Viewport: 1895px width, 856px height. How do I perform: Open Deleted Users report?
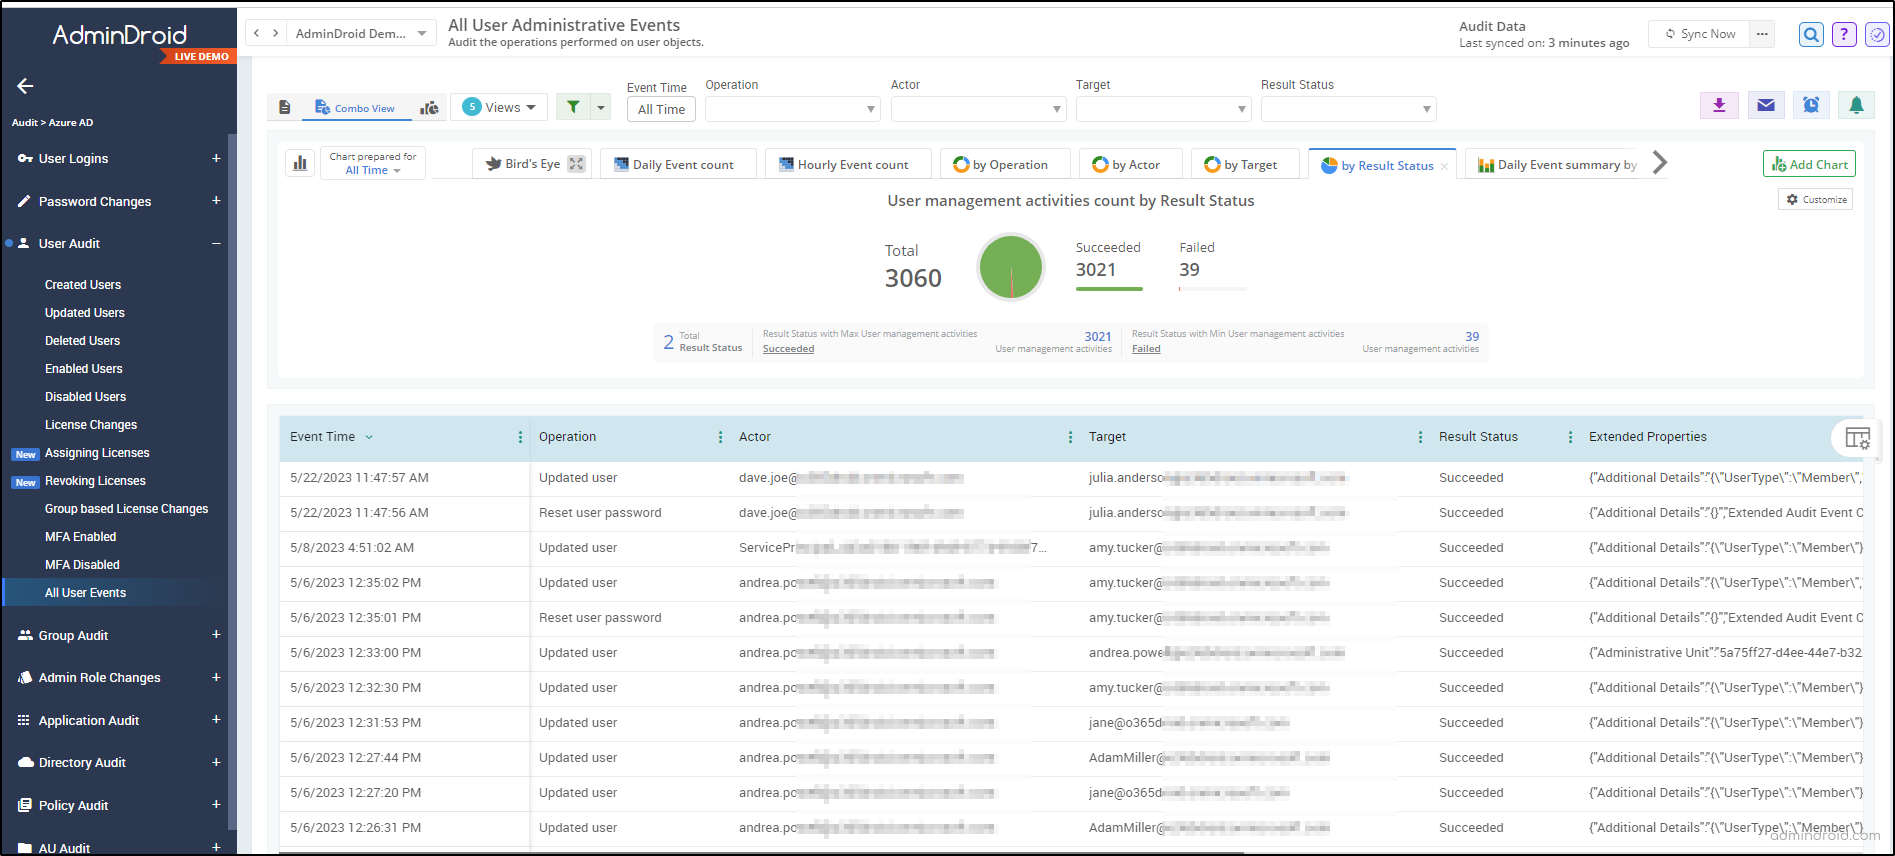pyautogui.click(x=82, y=341)
